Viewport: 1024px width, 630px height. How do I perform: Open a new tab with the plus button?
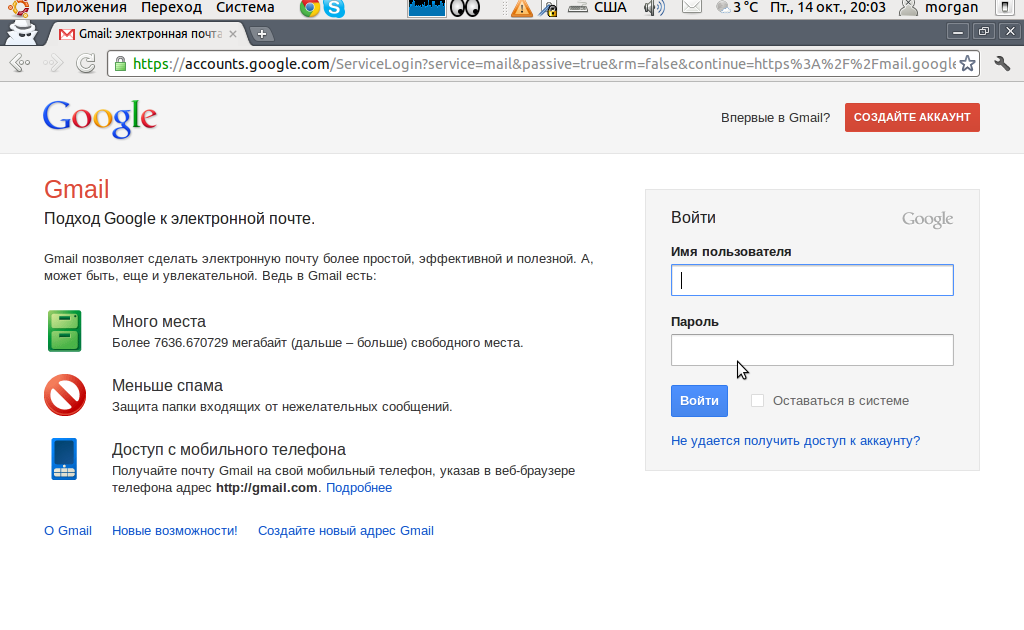click(261, 34)
